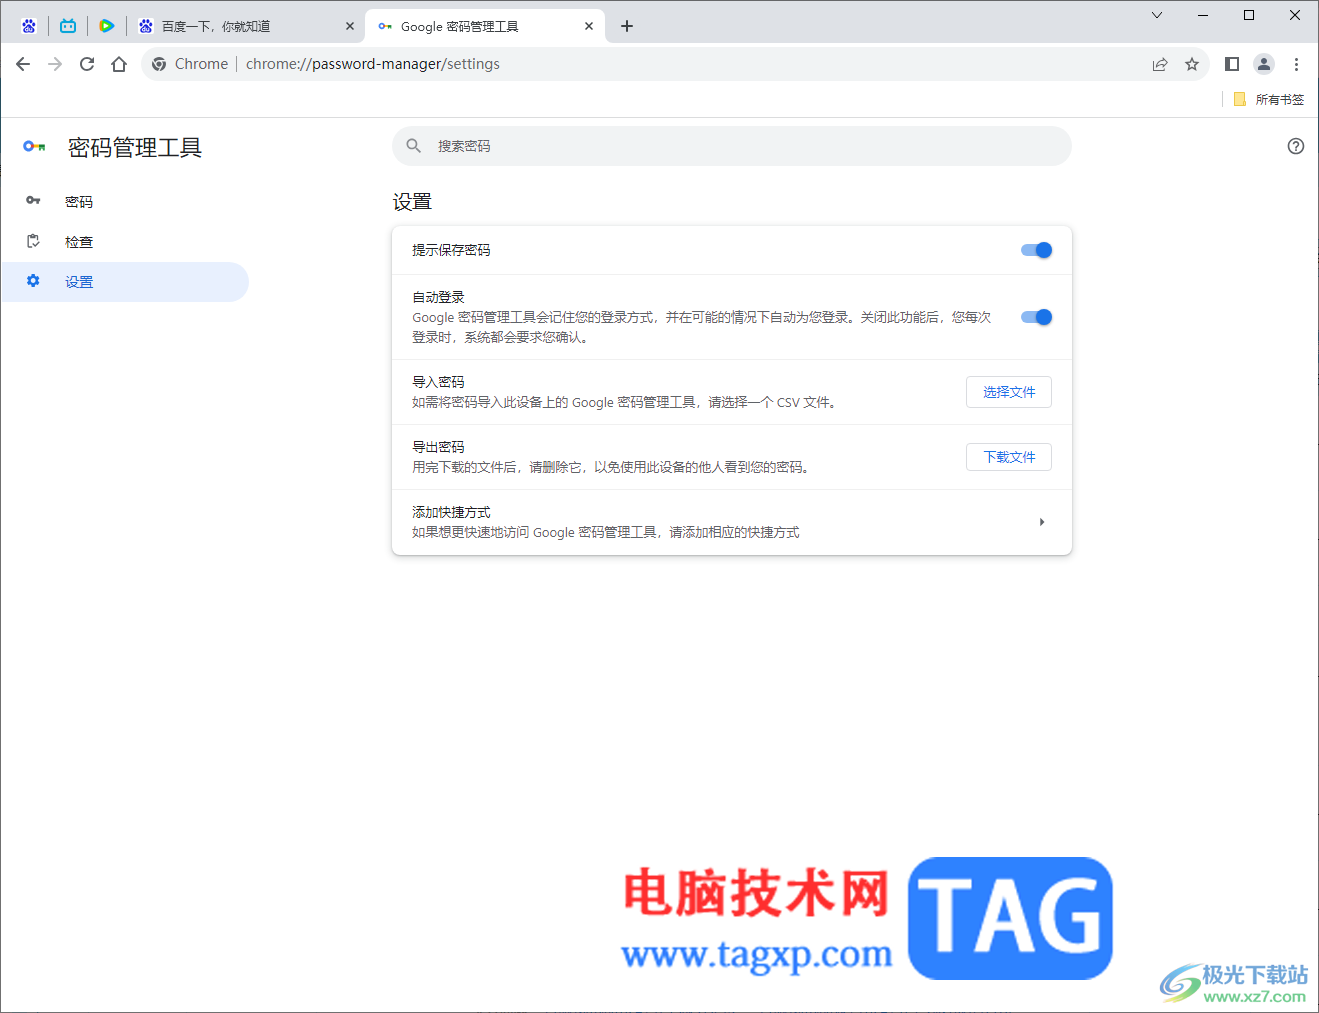Image resolution: width=1319 pixels, height=1013 pixels.
Task: Focus the address bar URL
Action: point(373,64)
